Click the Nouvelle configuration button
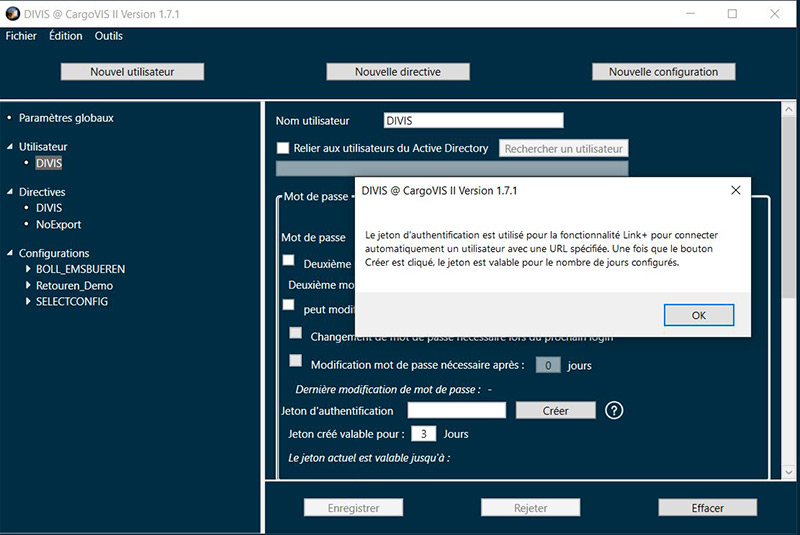Screen dimensions: 800x535 click(x=664, y=72)
